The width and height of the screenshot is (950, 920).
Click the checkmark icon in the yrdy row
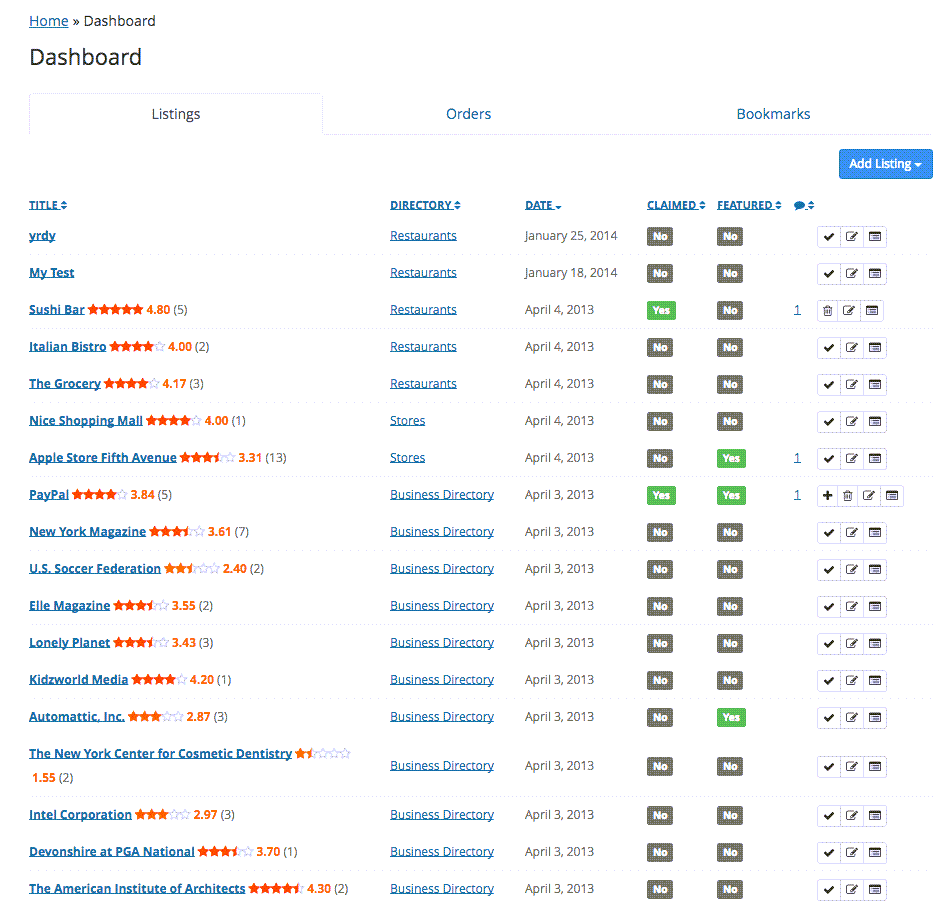pyautogui.click(x=829, y=236)
